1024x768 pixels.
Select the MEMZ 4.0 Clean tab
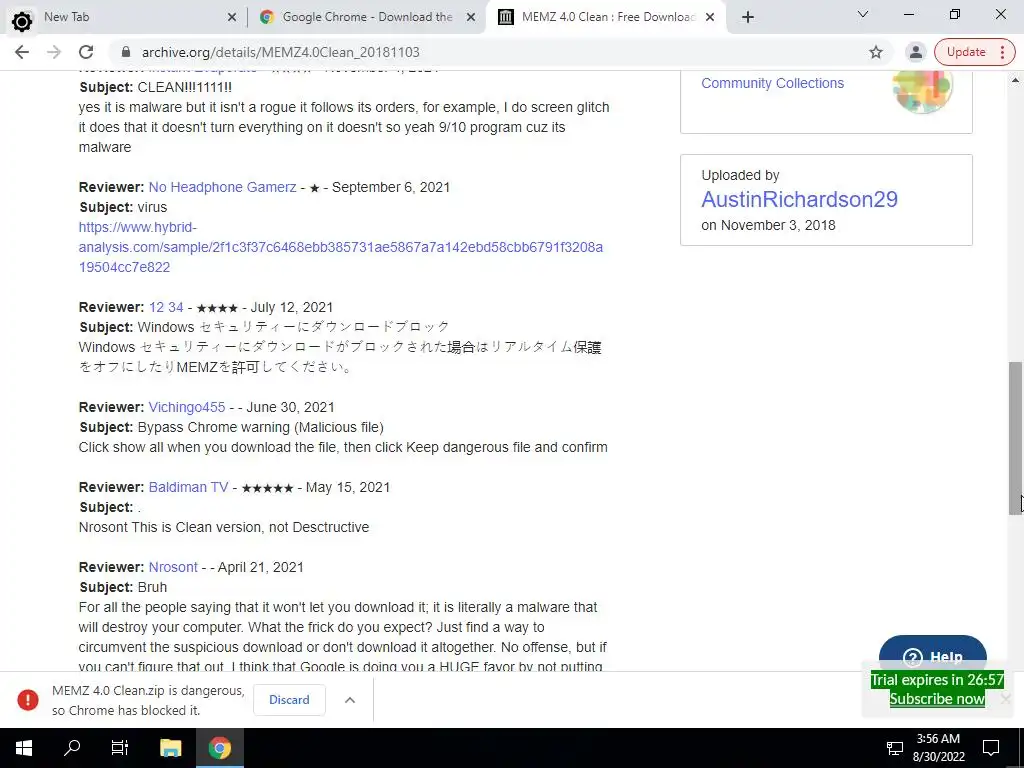click(607, 17)
